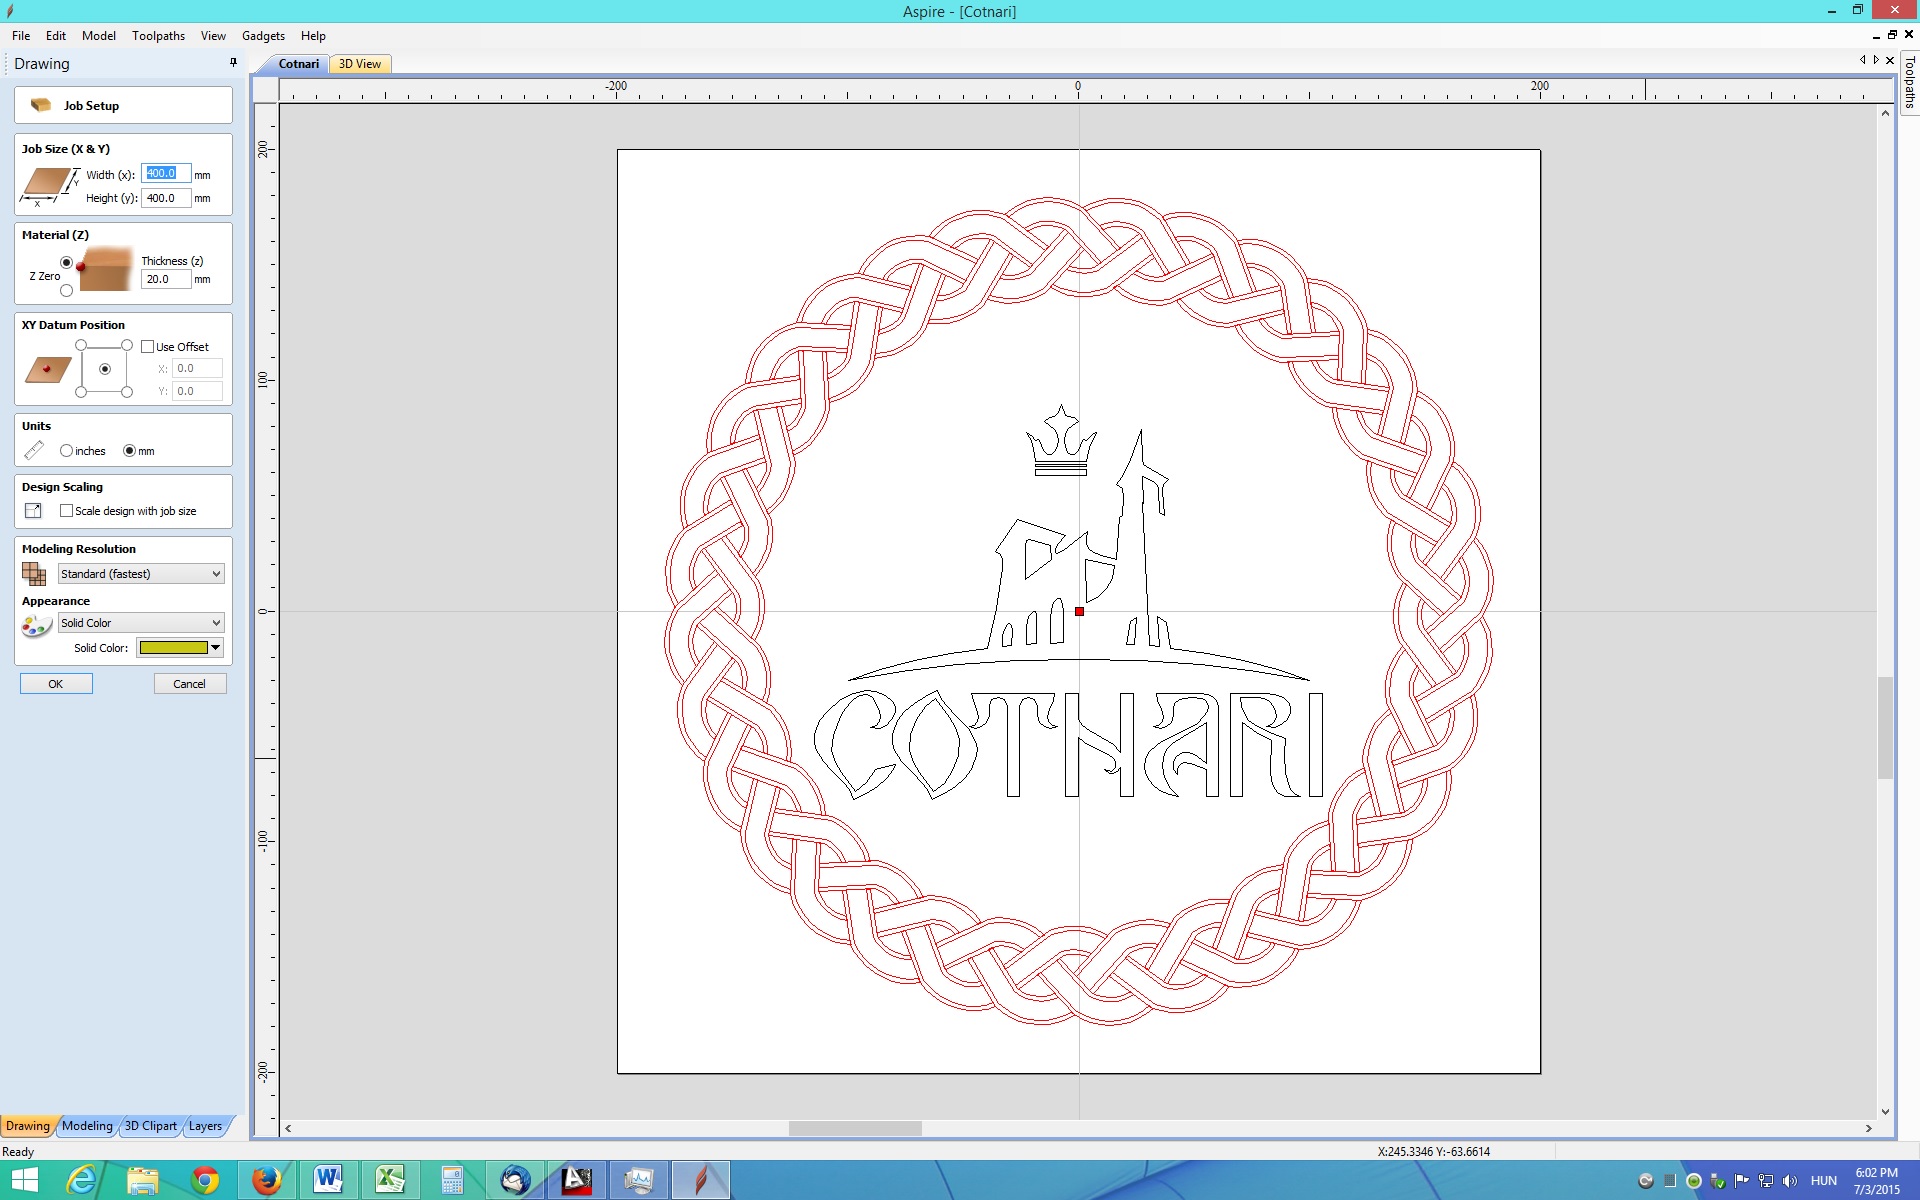Open Google Chrome from taskbar
The width and height of the screenshot is (1920, 1200).
click(x=205, y=1180)
